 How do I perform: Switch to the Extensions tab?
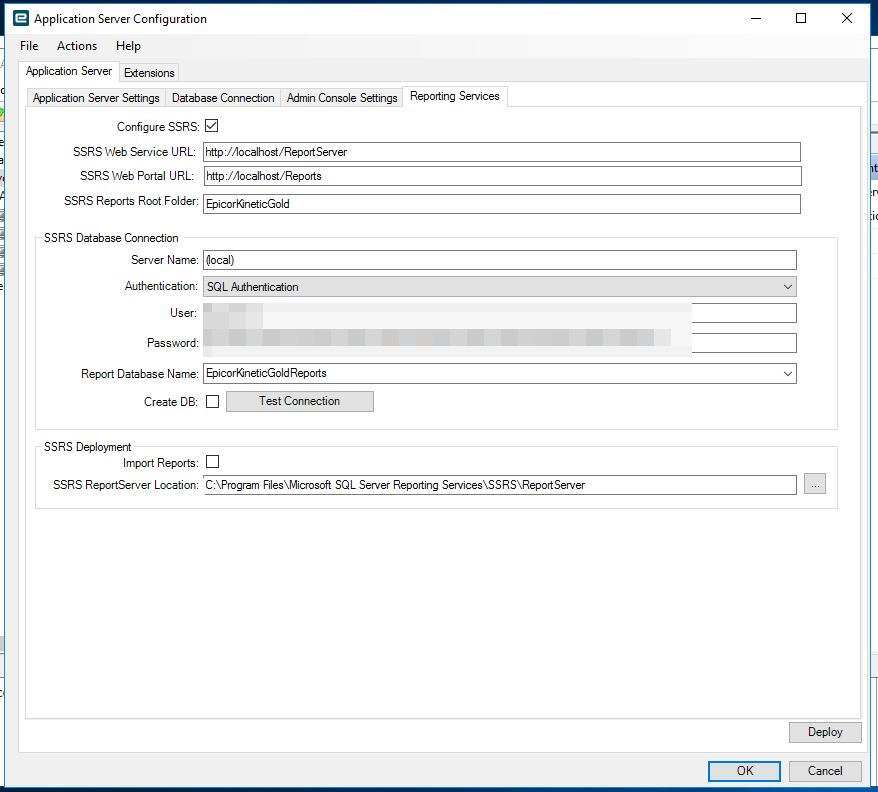click(148, 72)
